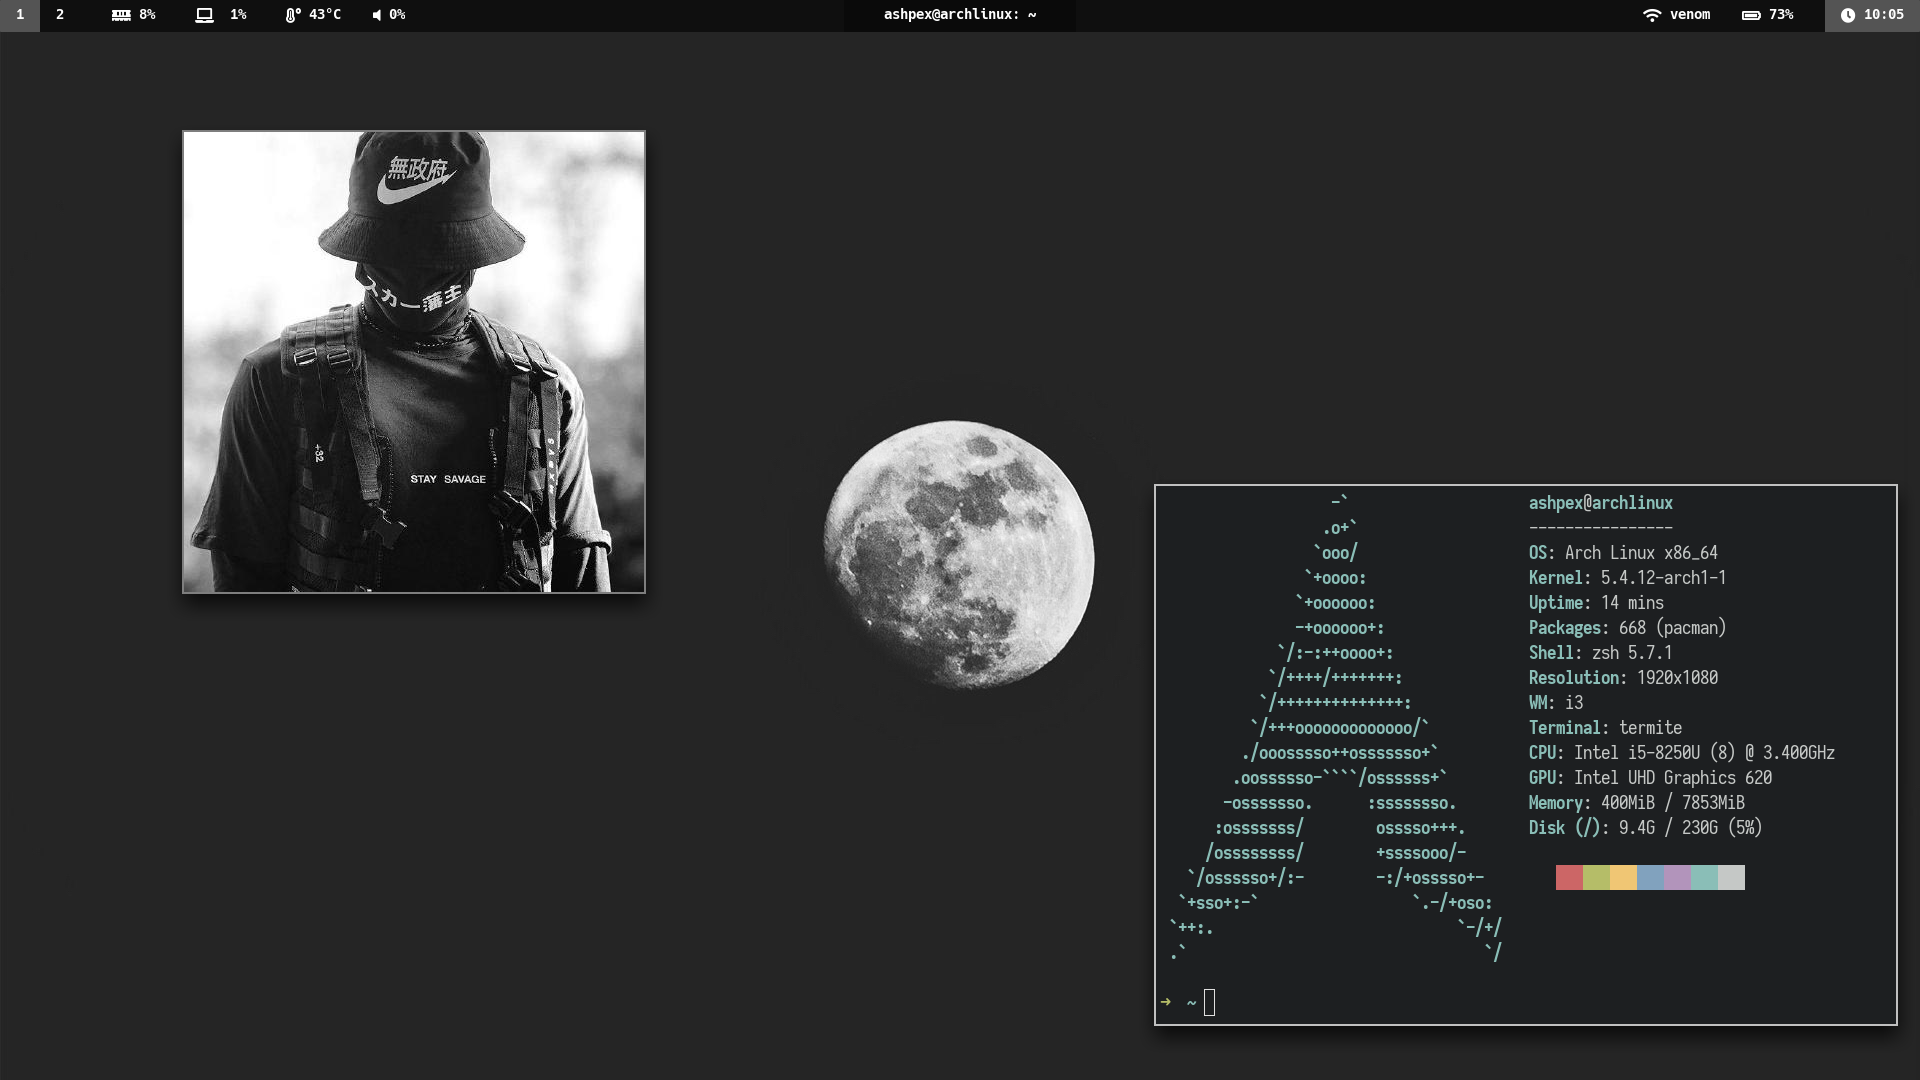Click the ashpex@archlinux window title
The image size is (1920, 1080).
point(958,14)
